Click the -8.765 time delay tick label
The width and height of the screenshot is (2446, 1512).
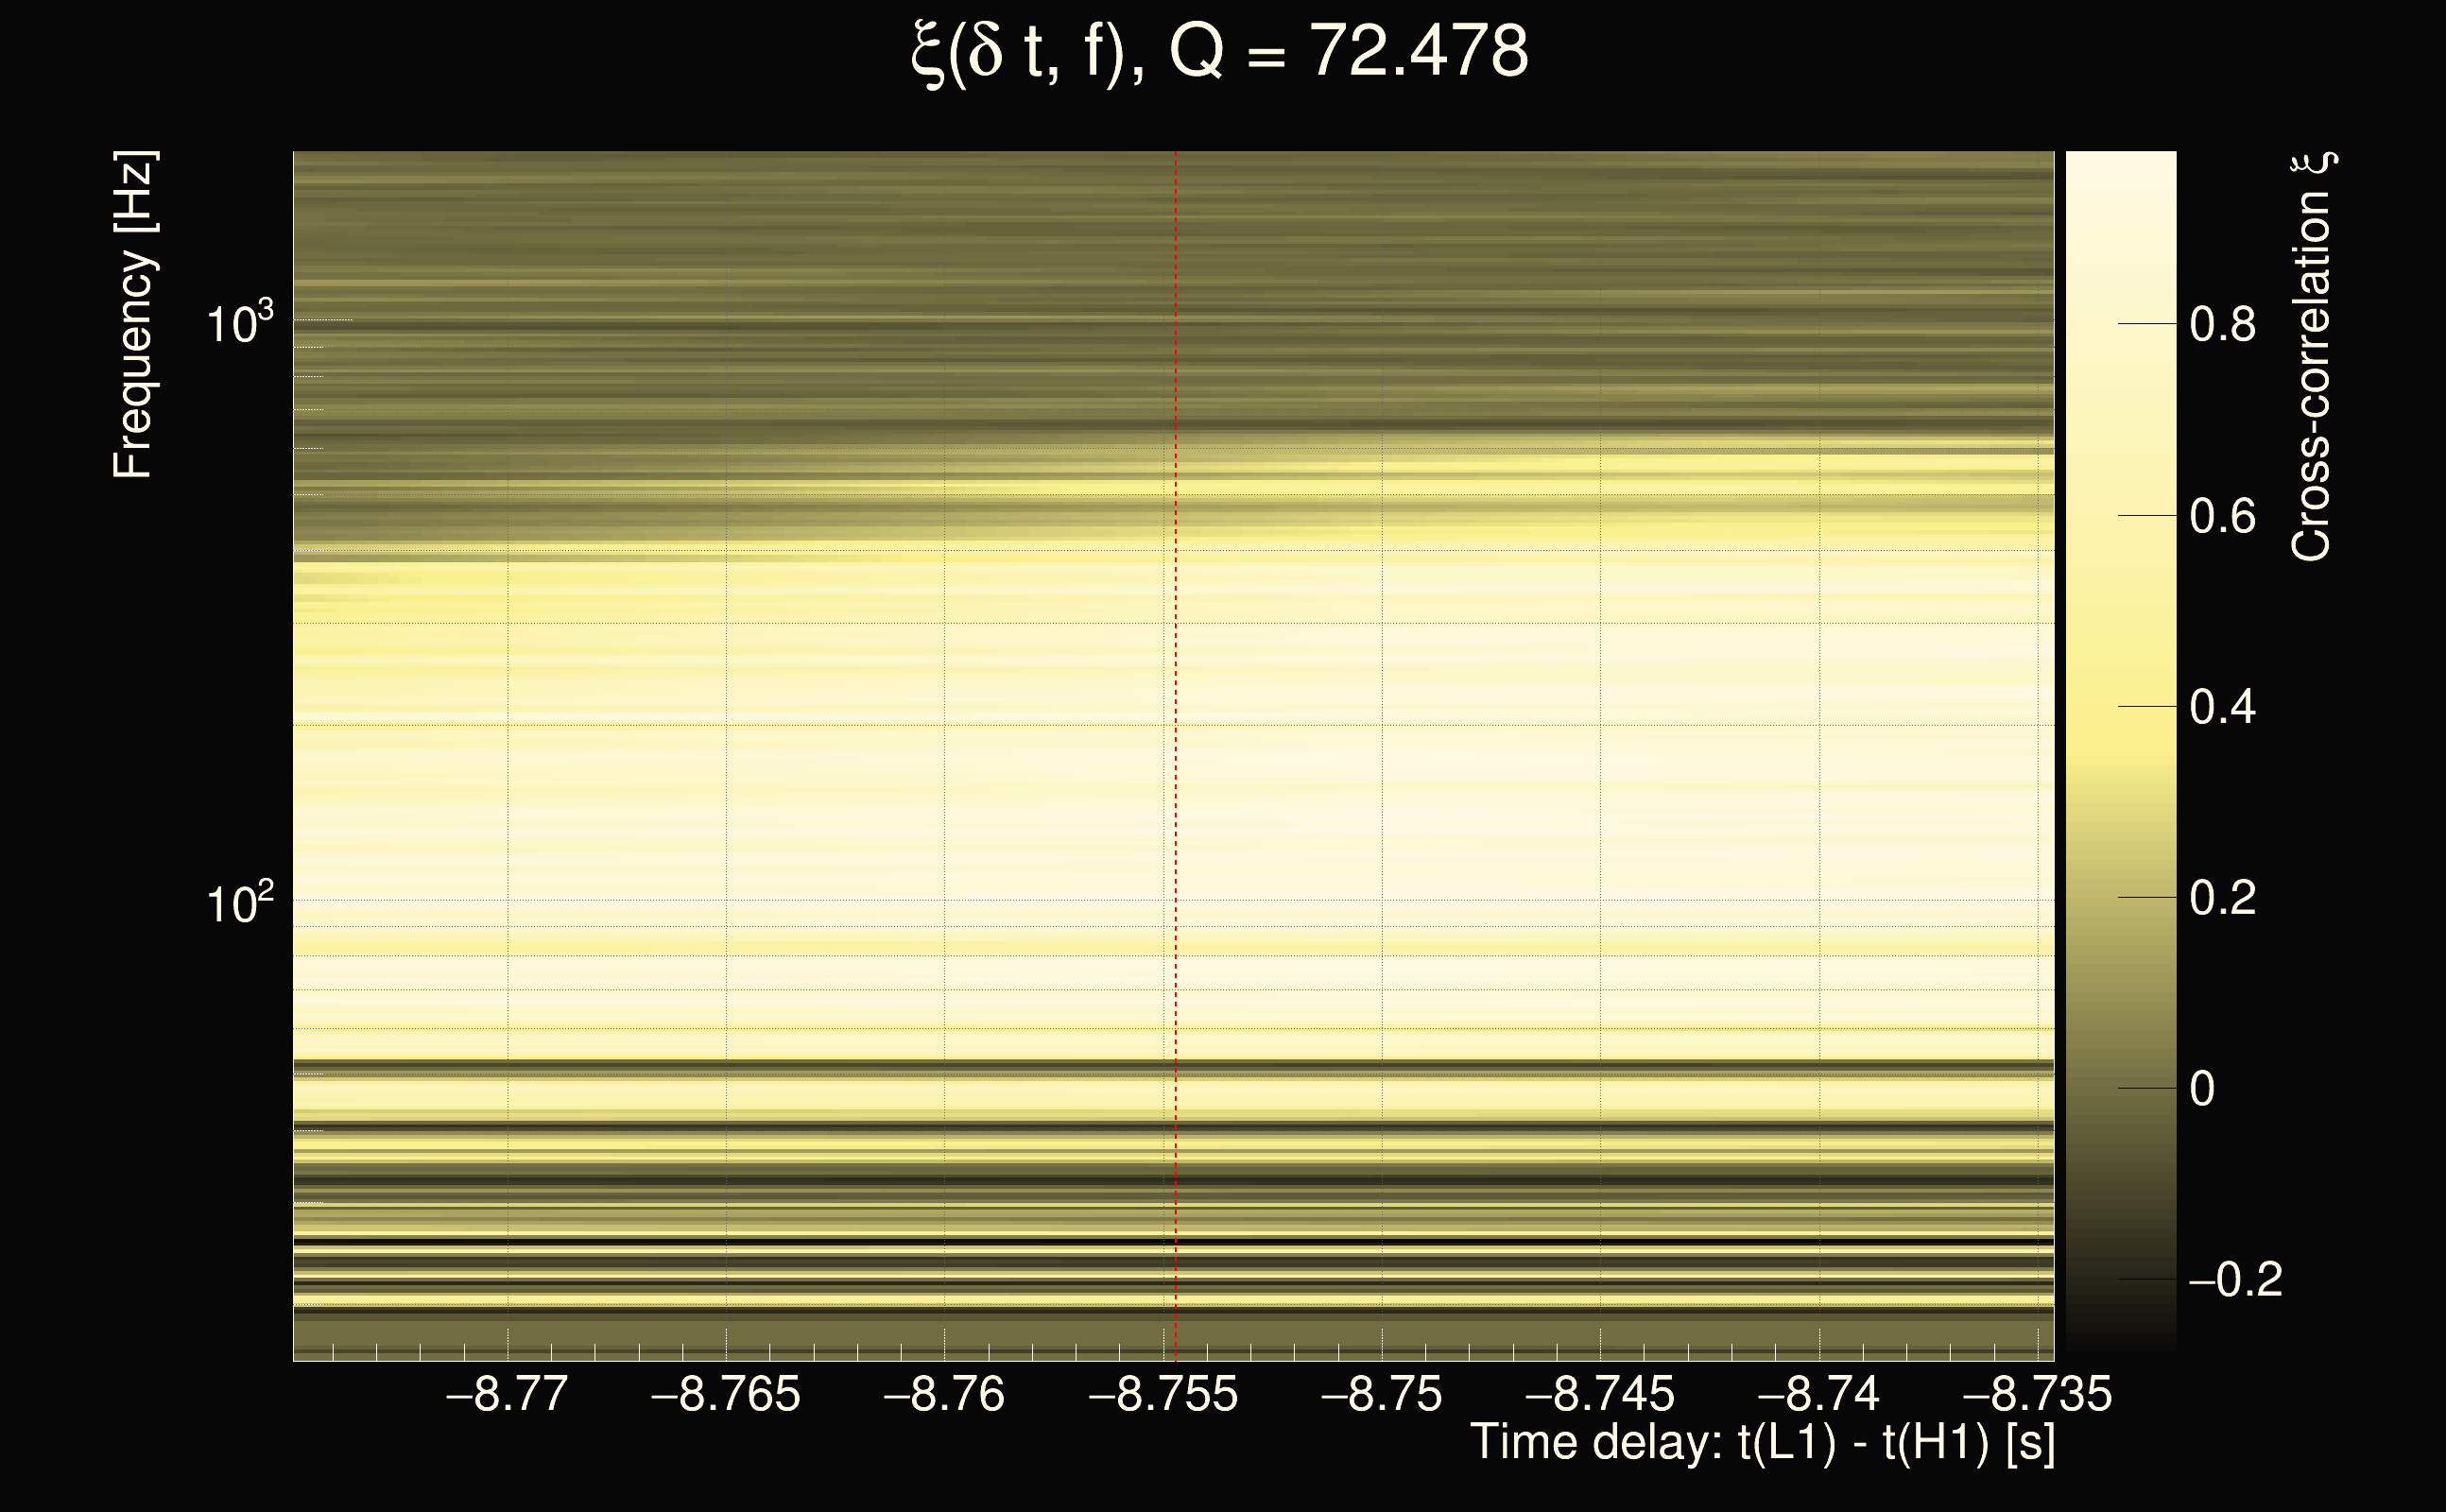(x=726, y=1394)
